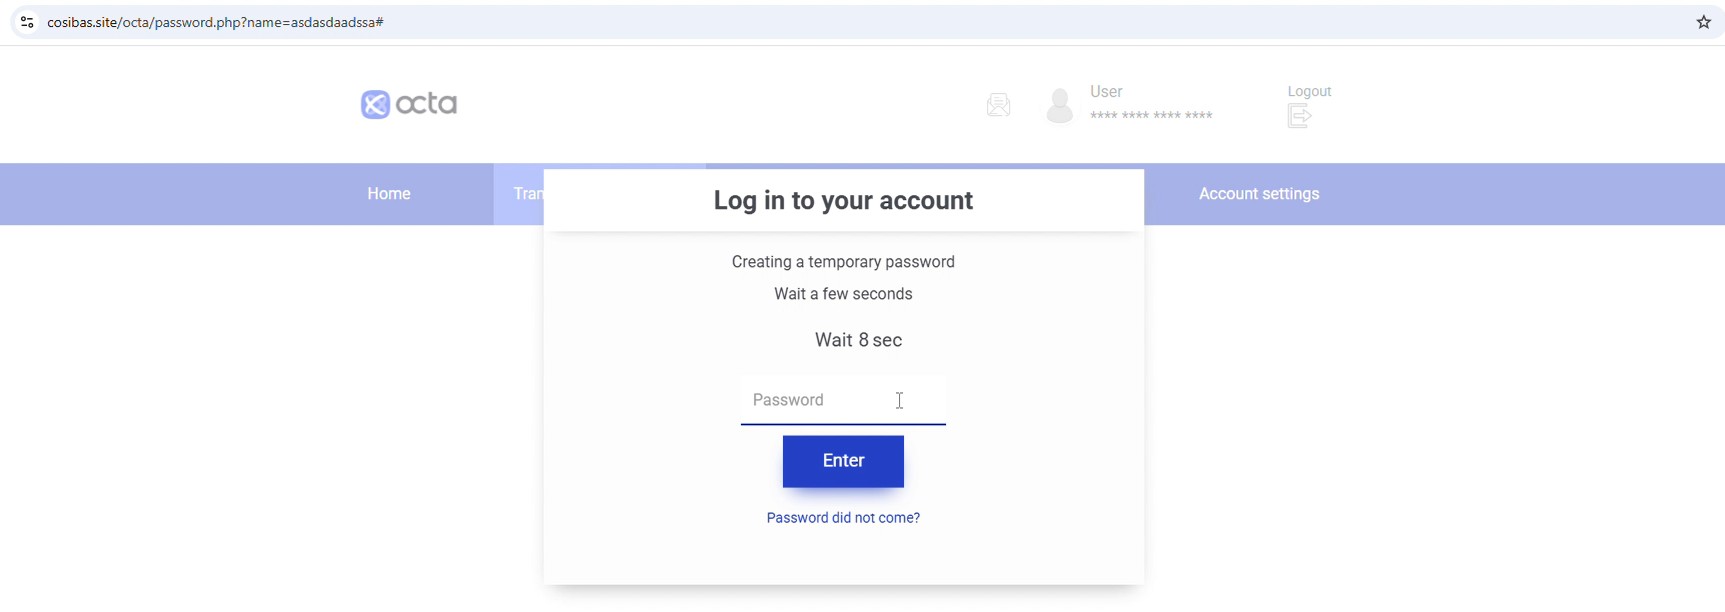Go to the Home tab

click(389, 194)
